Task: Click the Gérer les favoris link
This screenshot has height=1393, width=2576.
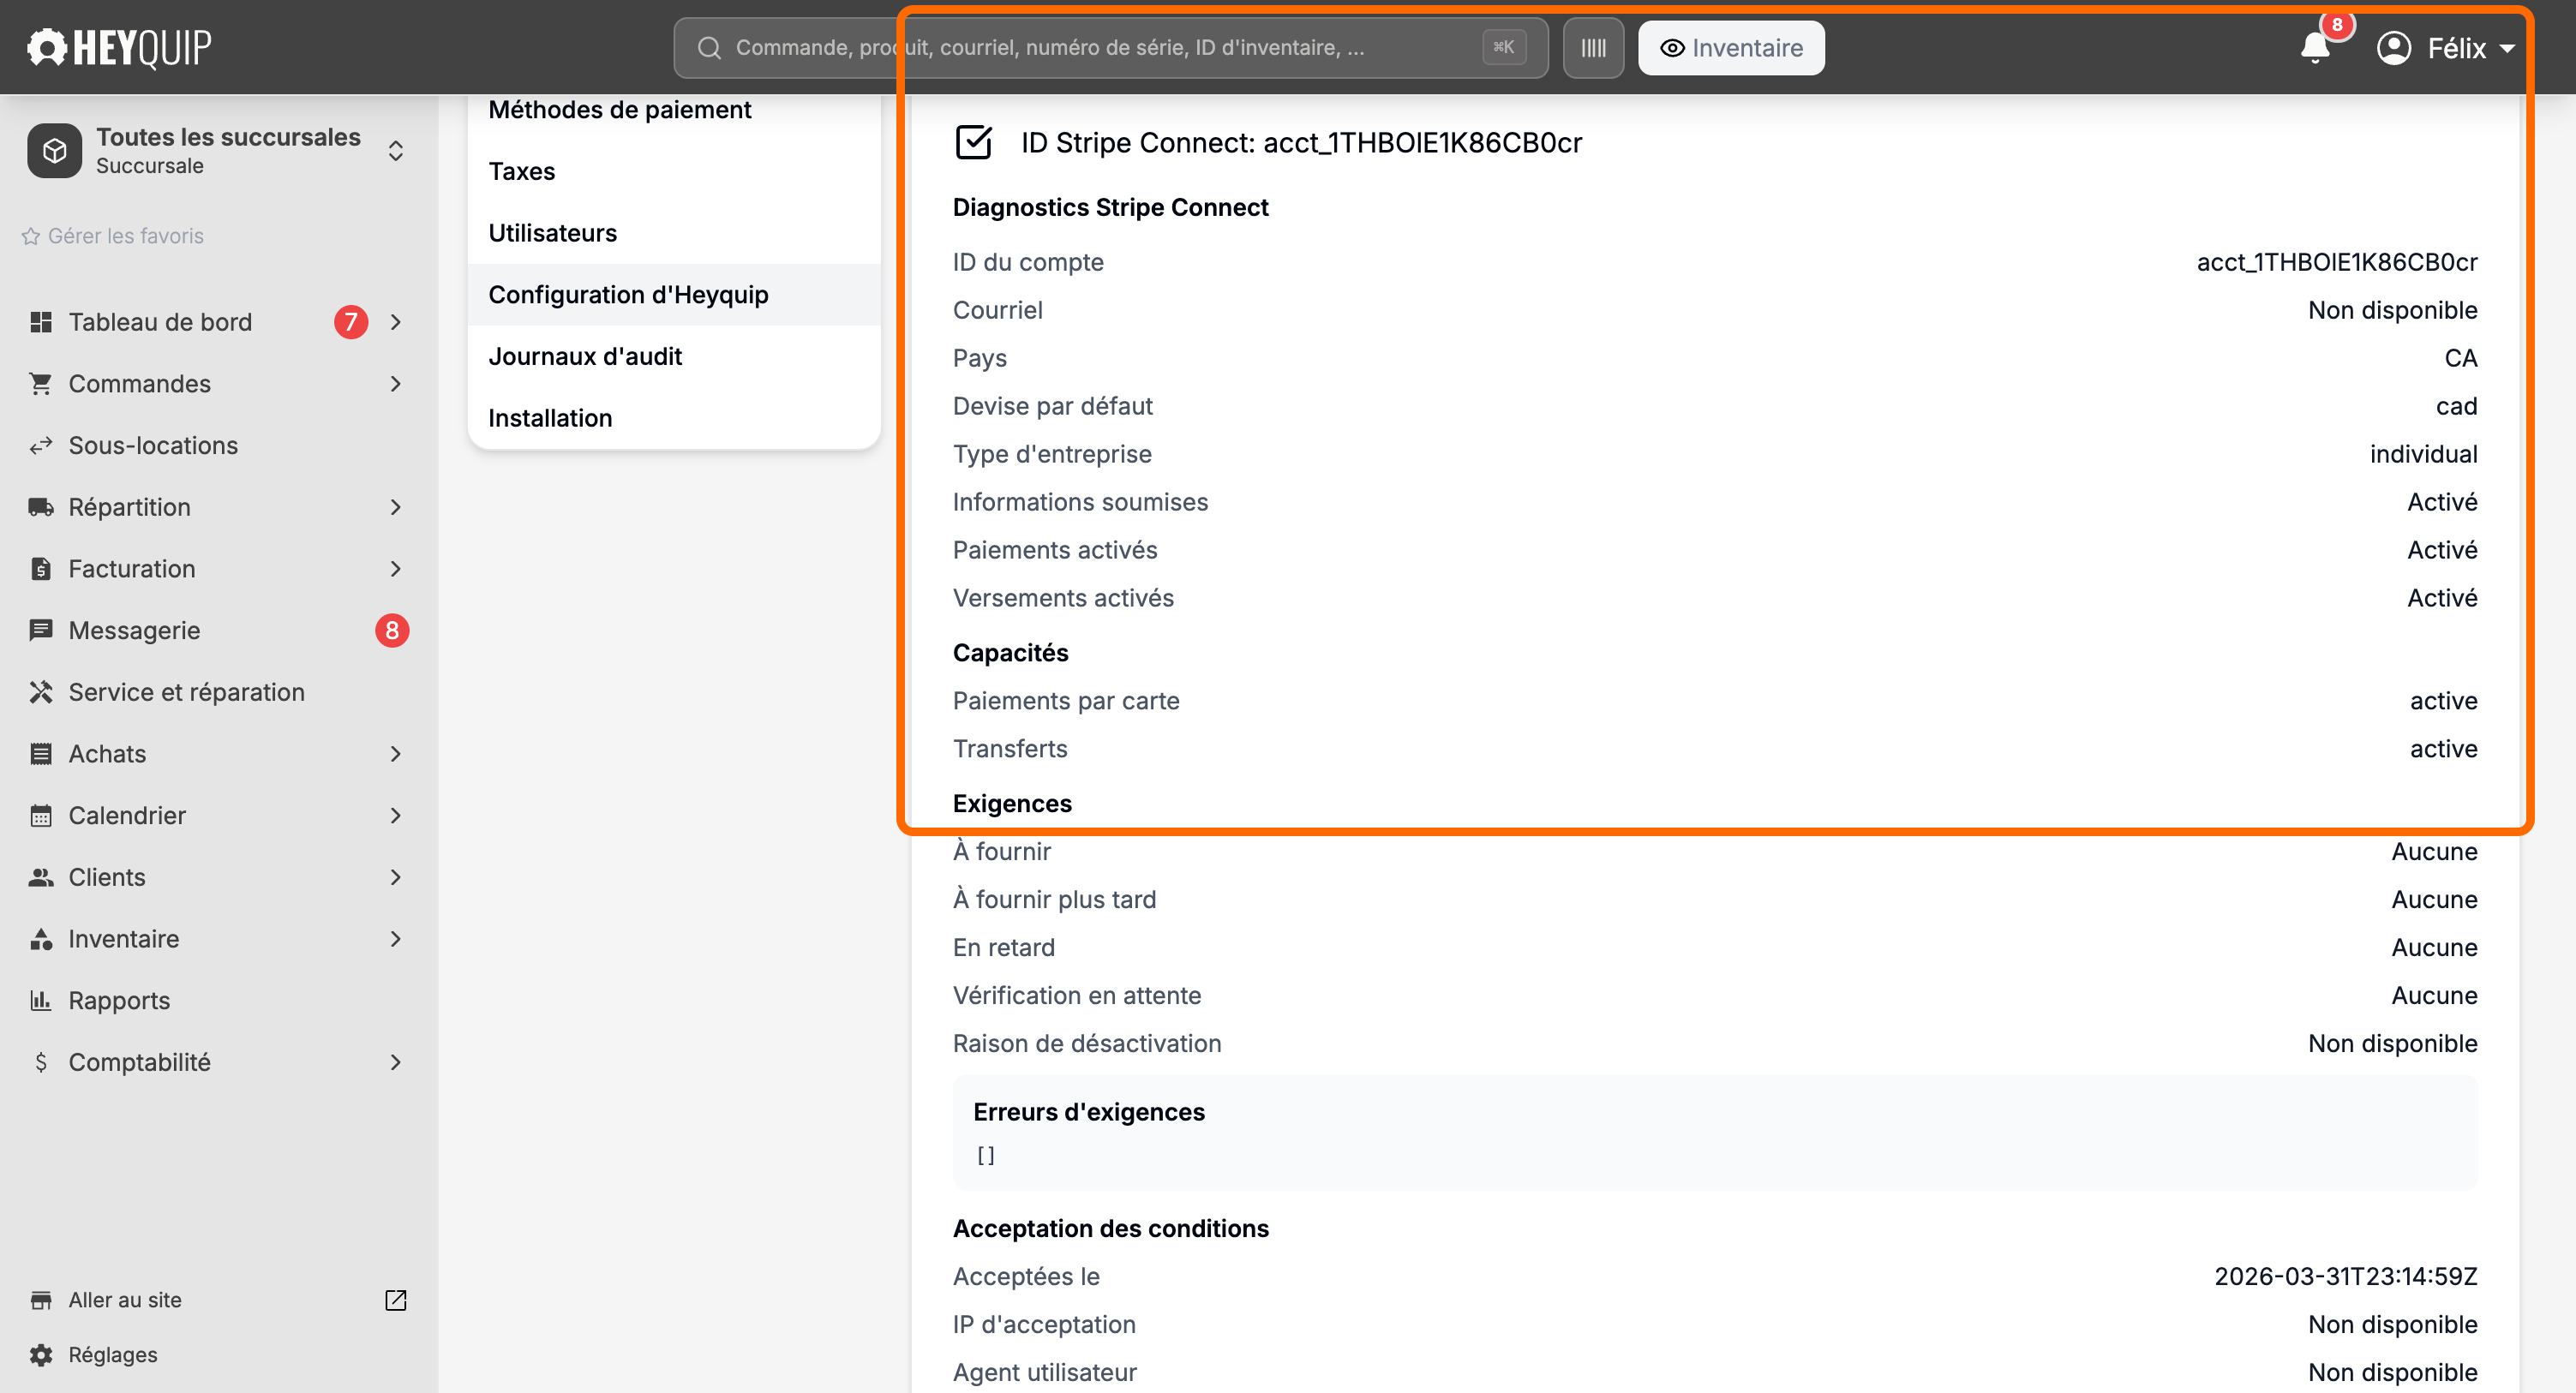Action: coord(113,236)
